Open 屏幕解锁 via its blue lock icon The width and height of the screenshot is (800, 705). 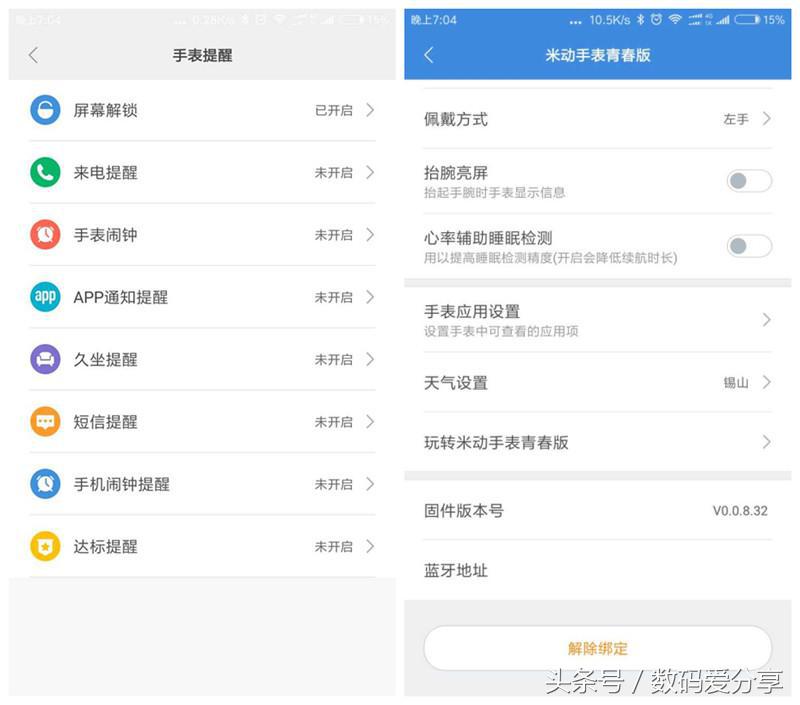point(44,111)
